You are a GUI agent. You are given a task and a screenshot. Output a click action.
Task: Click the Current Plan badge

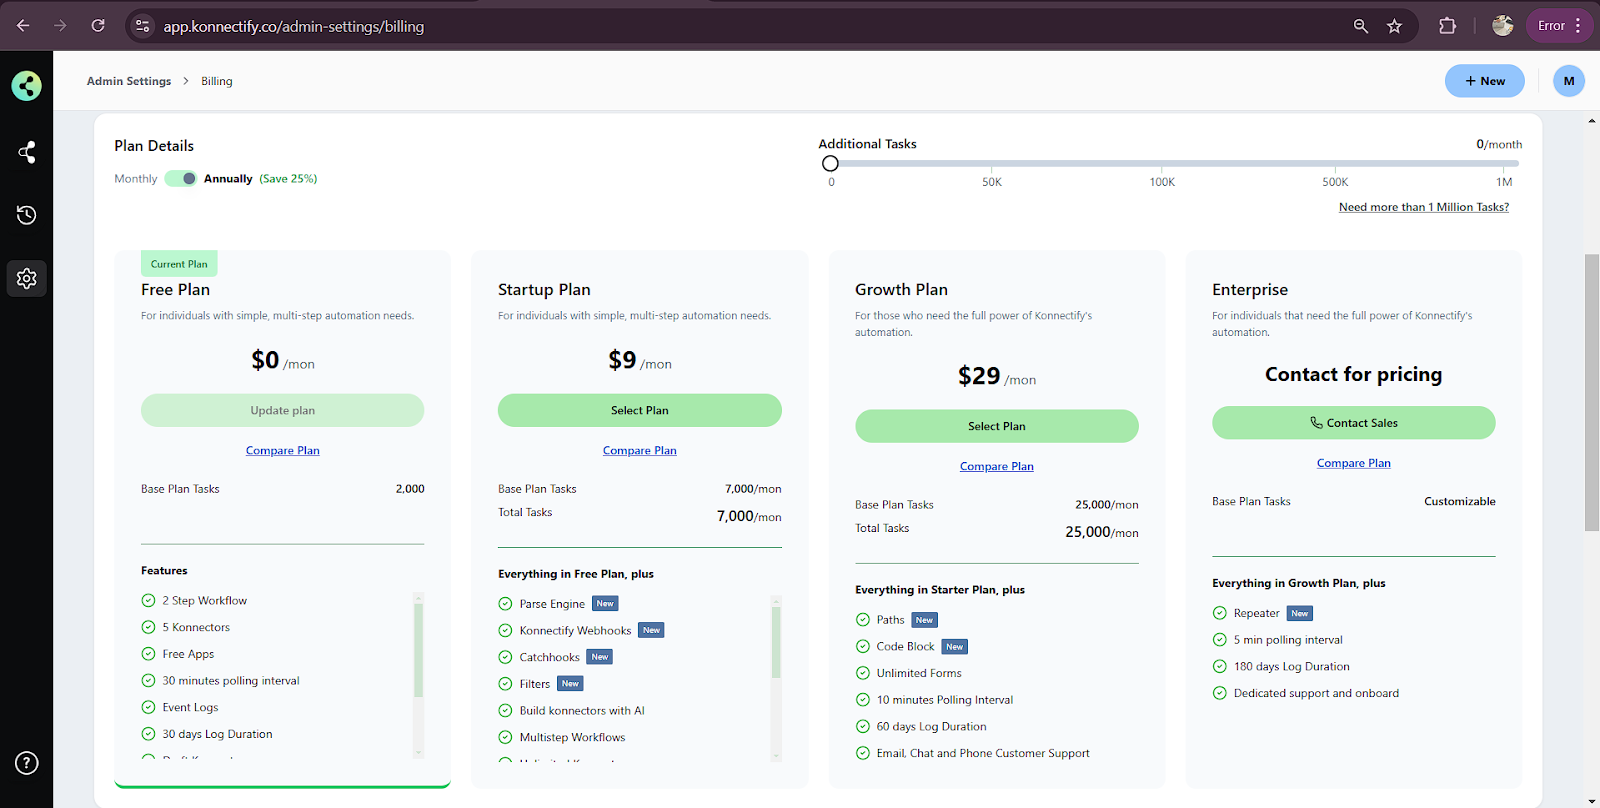coord(179,264)
